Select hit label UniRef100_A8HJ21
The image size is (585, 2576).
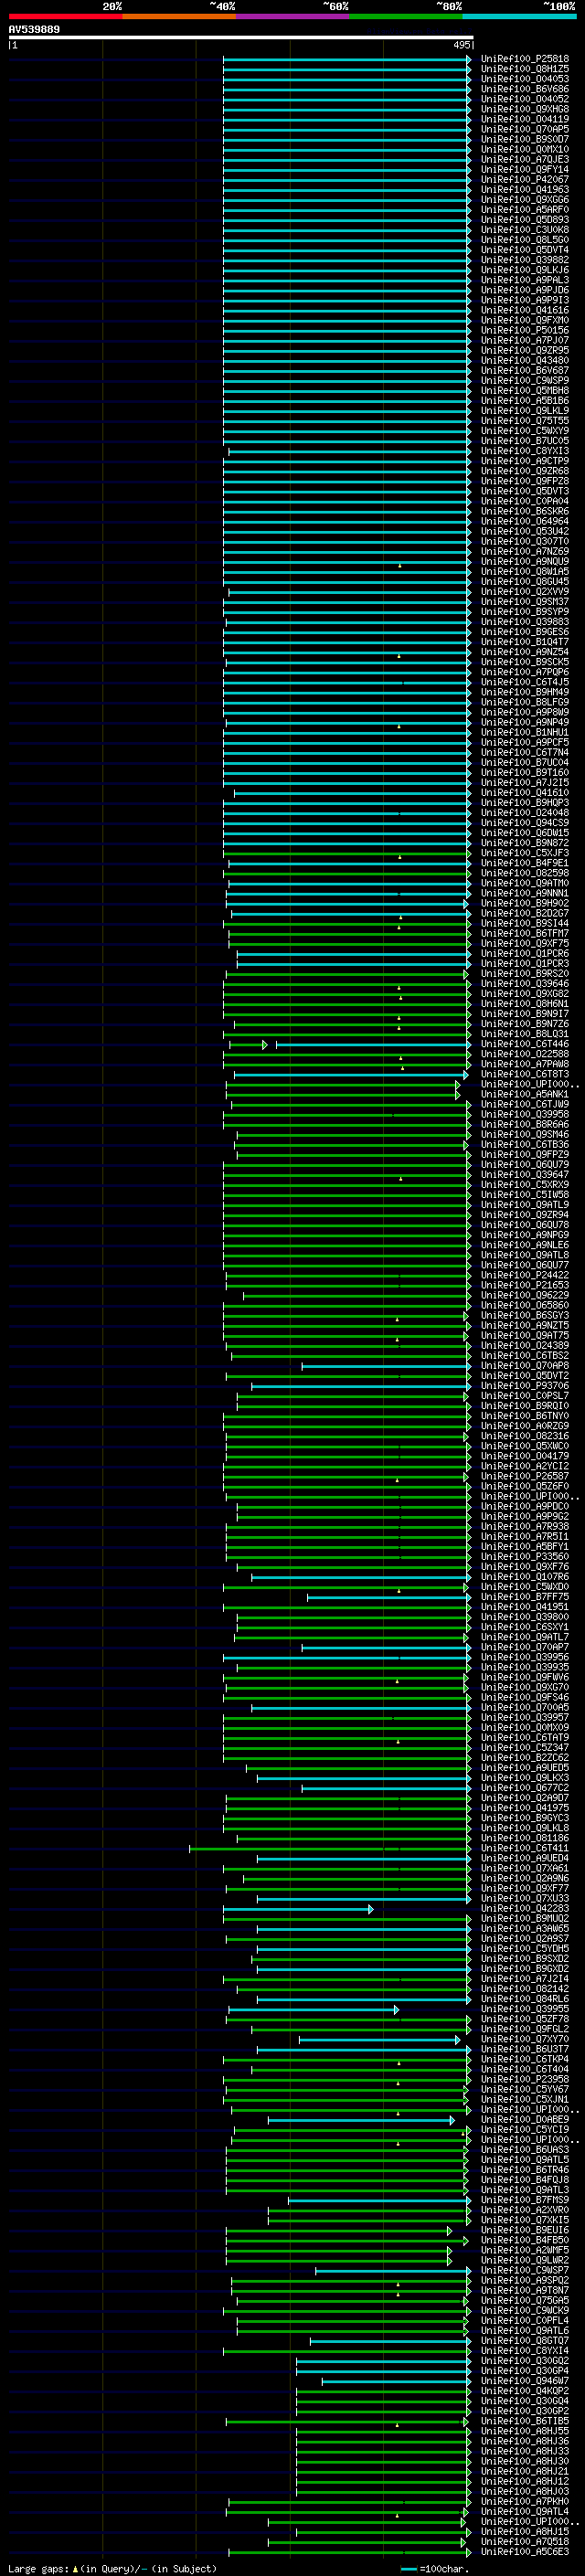coord(525,2470)
